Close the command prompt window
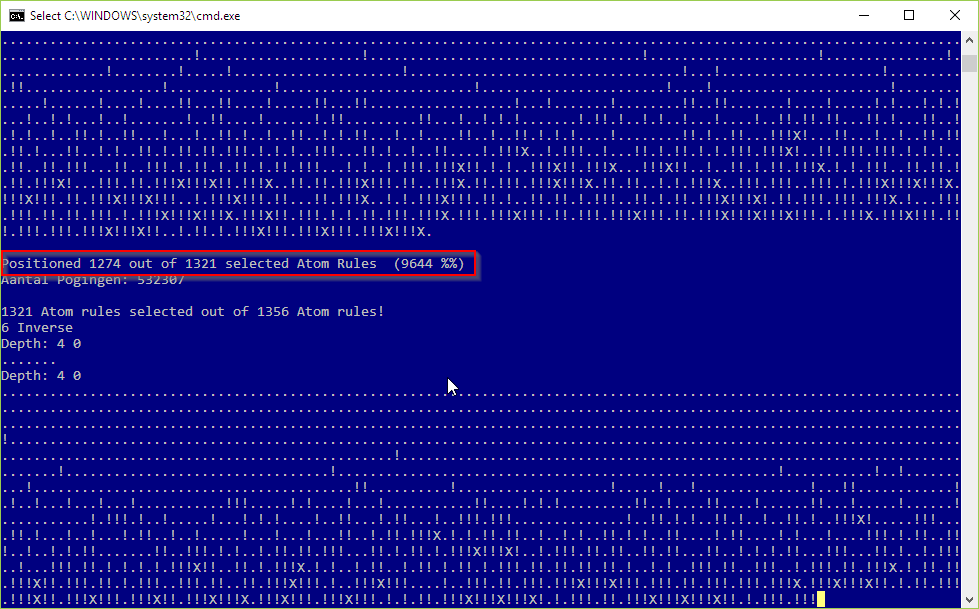The height and width of the screenshot is (609, 979). (955, 16)
